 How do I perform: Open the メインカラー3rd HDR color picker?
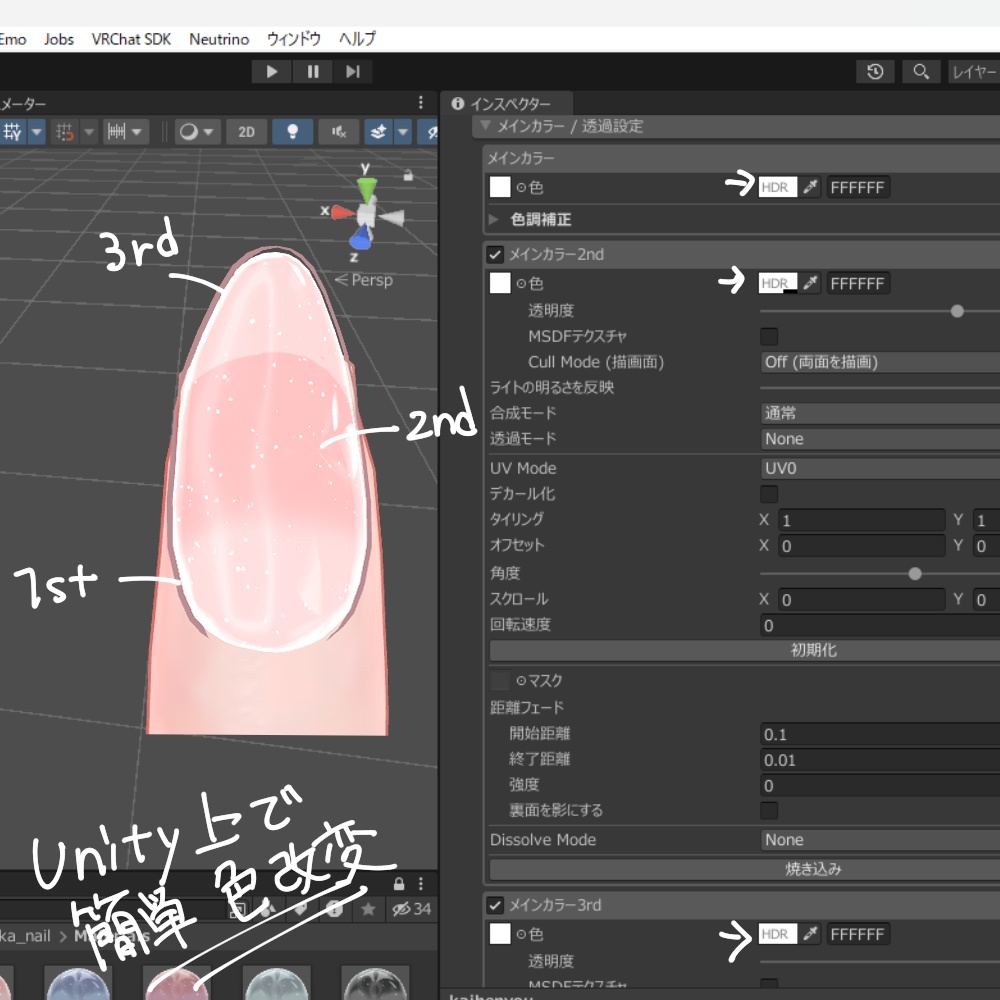[x=777, y=934]
